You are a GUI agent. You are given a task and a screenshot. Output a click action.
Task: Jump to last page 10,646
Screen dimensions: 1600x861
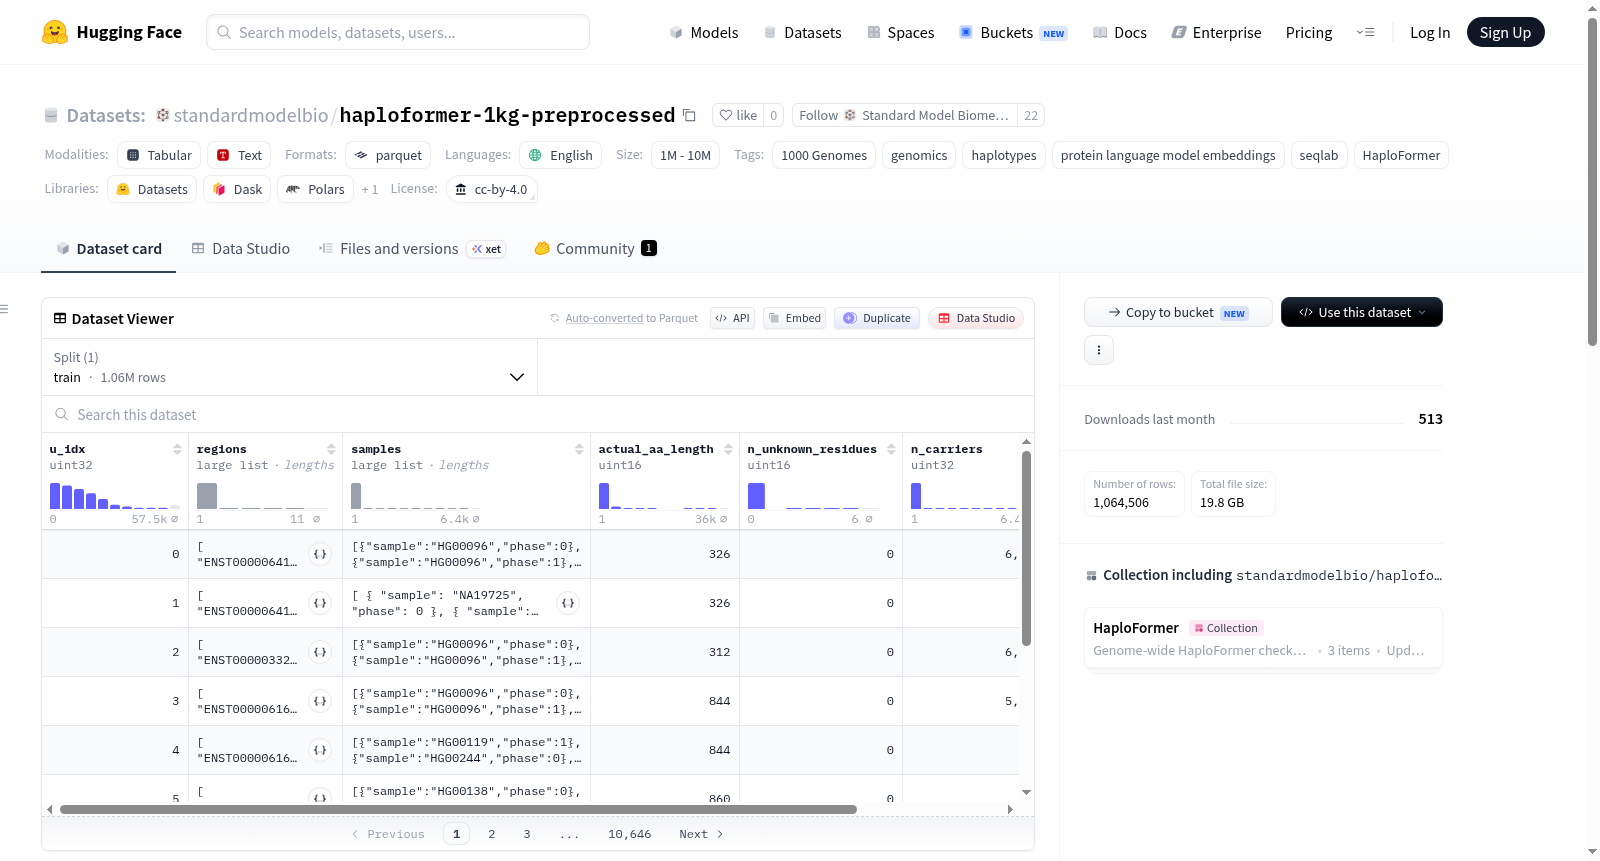(x=629, y=834)
